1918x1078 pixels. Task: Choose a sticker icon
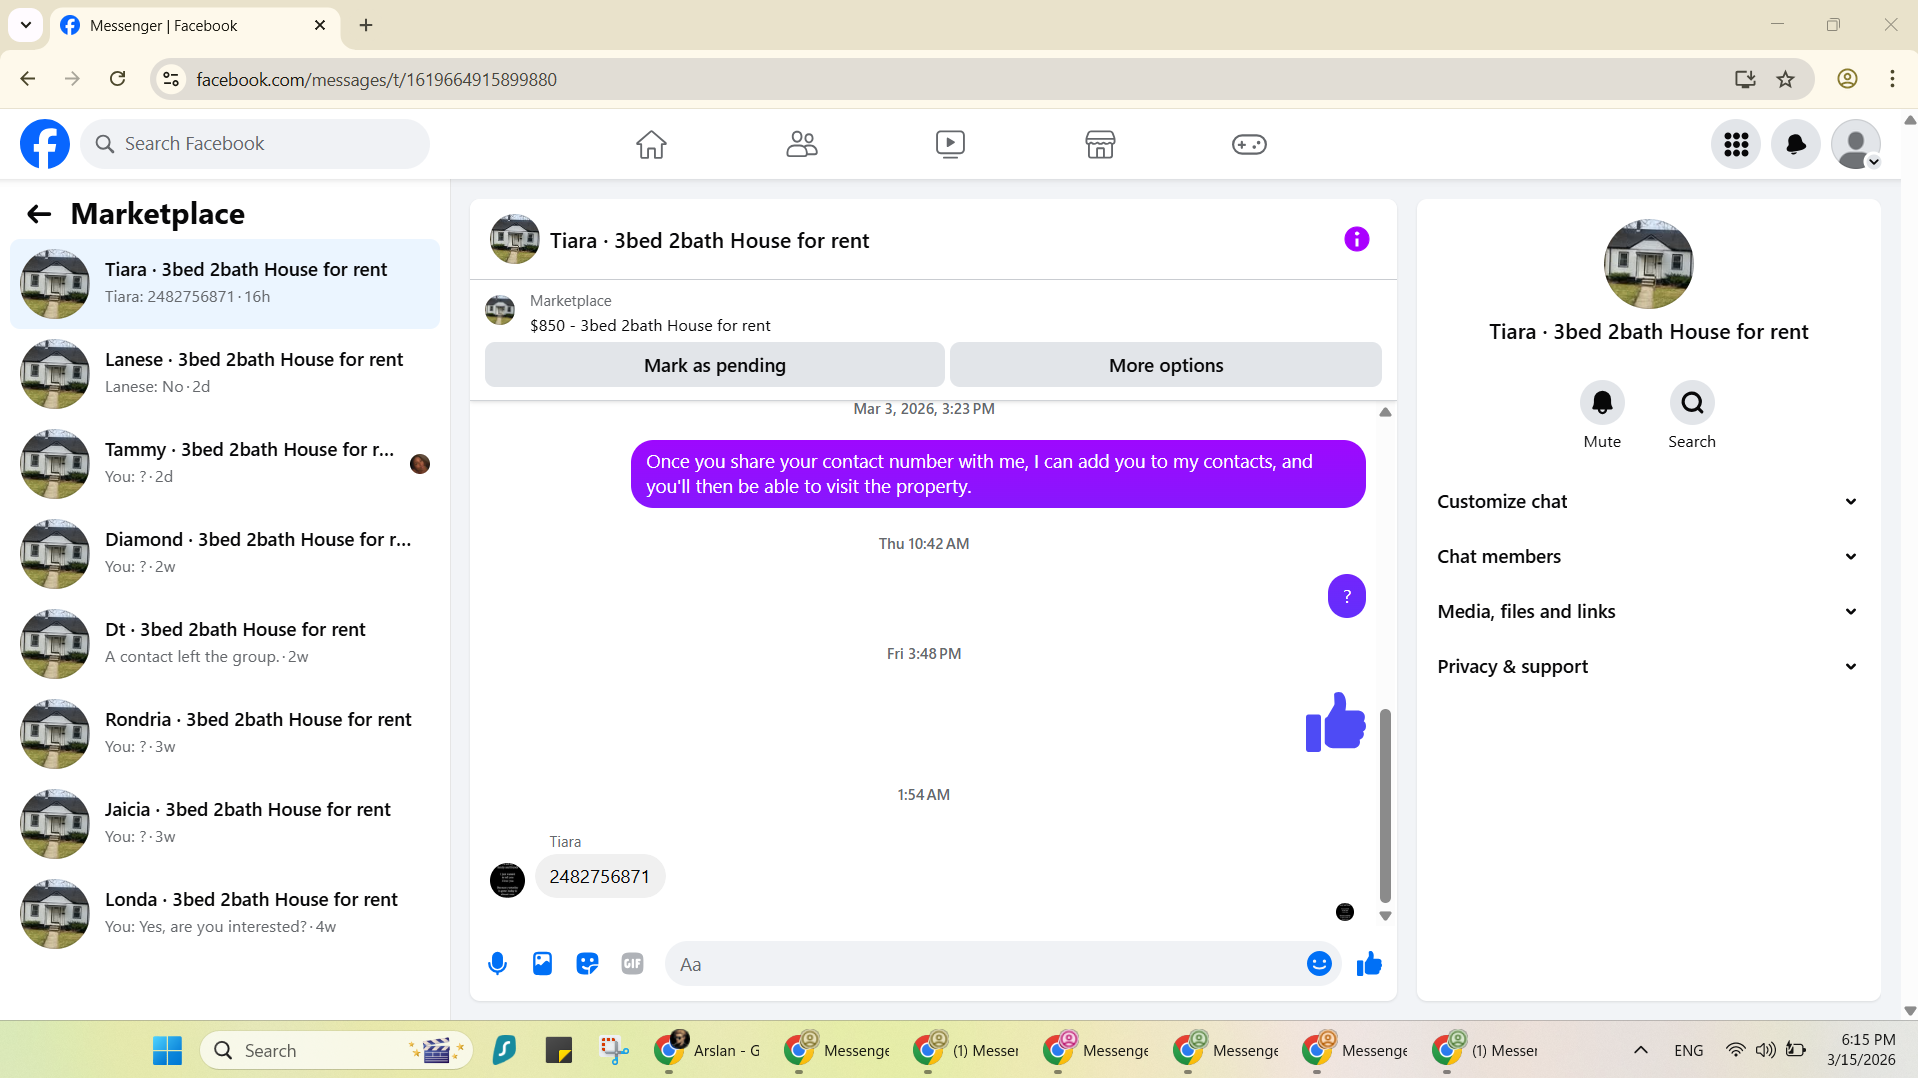point(587,964)
